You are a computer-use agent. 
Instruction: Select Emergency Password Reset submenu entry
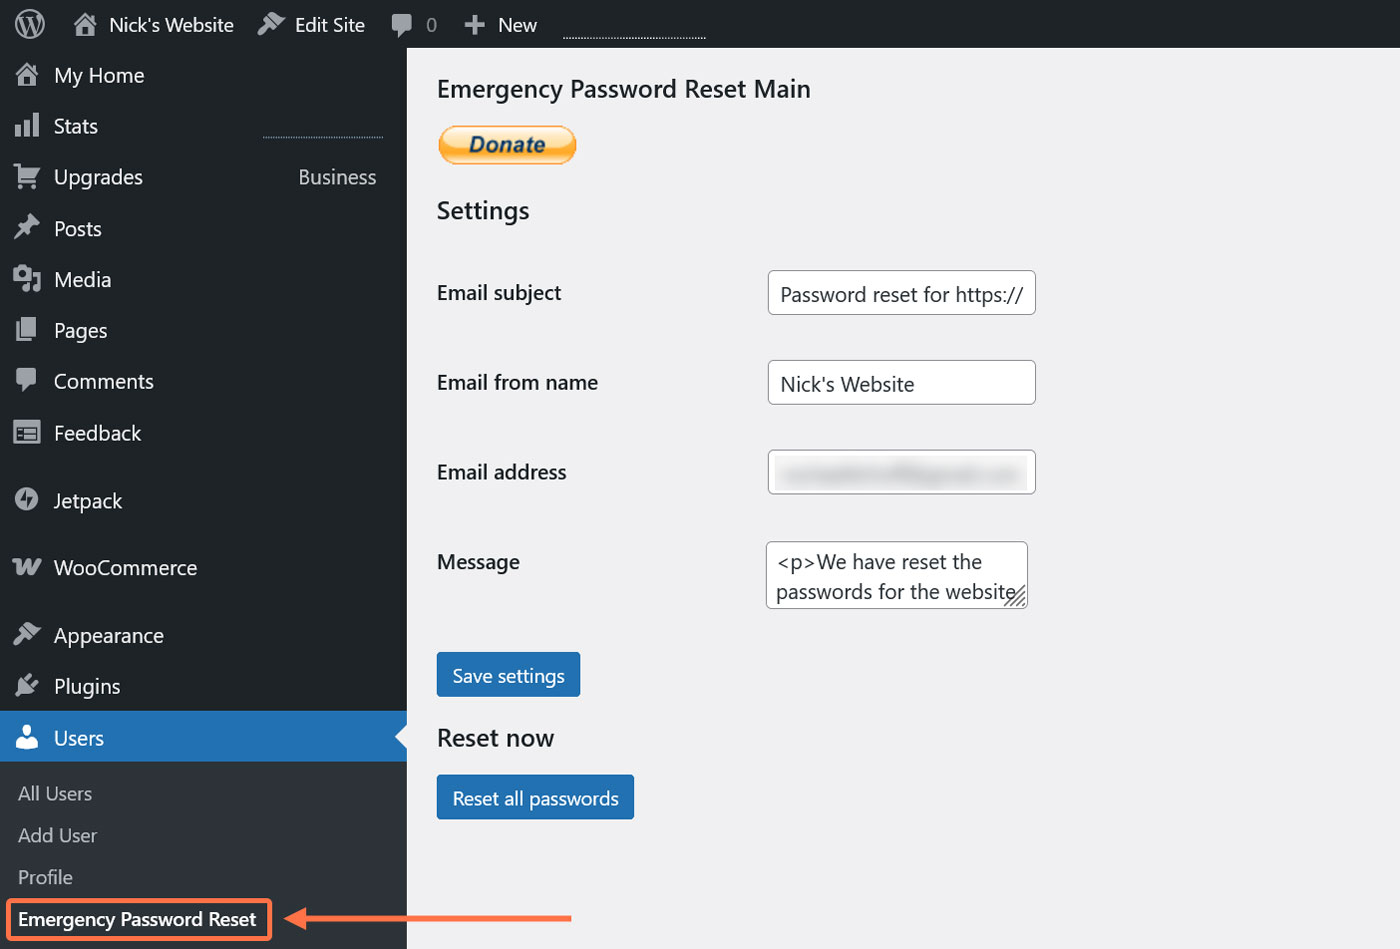click(138, 919)
